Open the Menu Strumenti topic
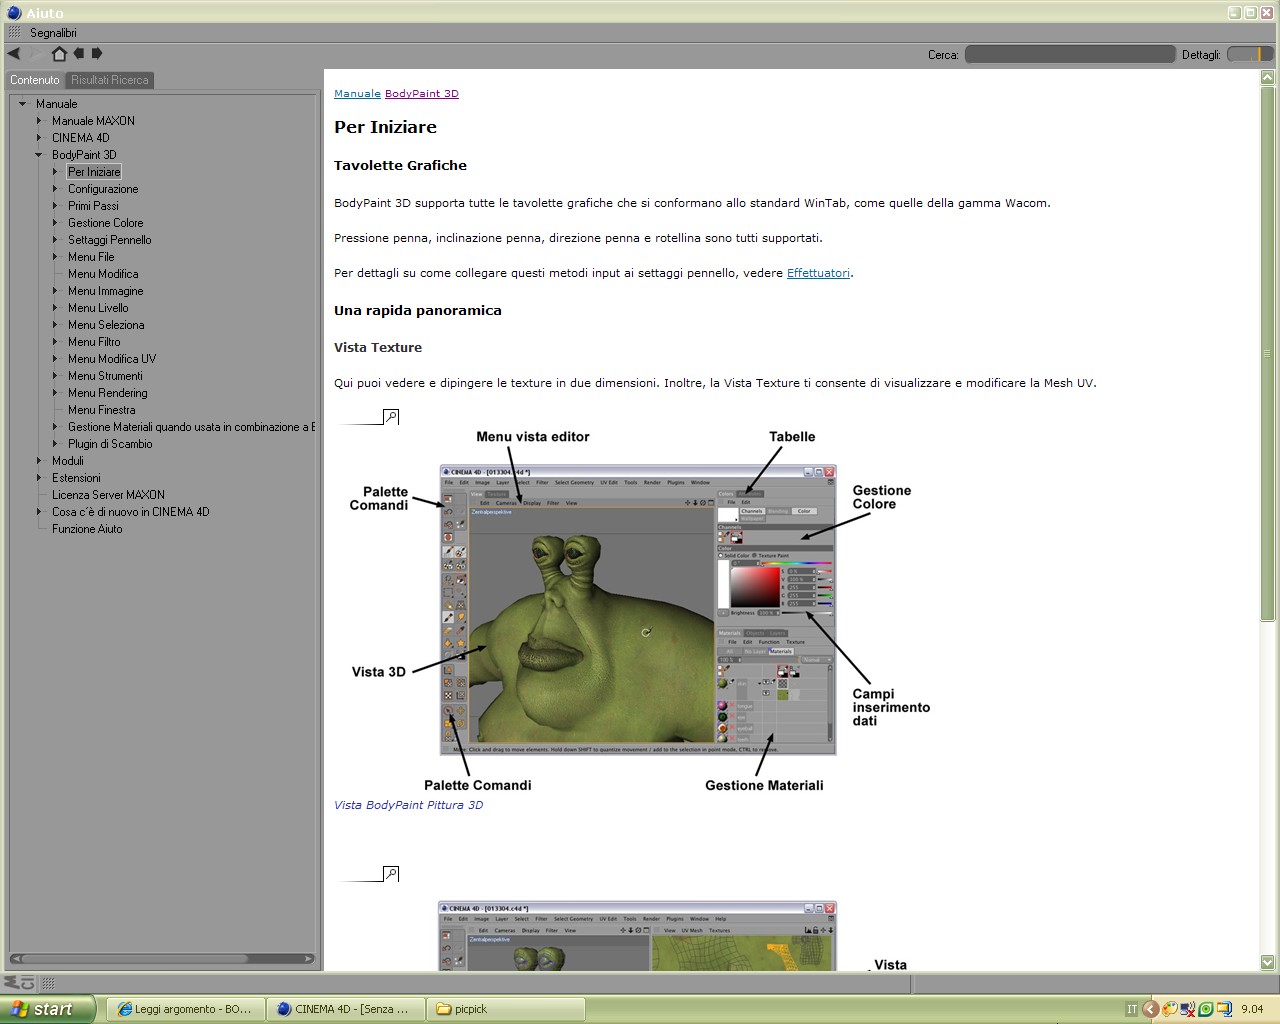 click(x=105, y=376)
